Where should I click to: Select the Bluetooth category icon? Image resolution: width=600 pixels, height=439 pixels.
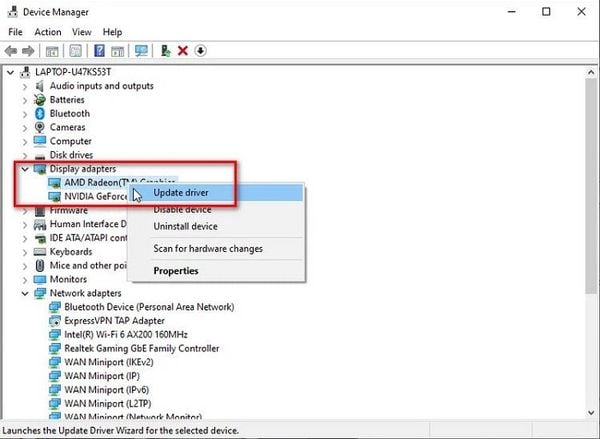(x=40, y=114)
